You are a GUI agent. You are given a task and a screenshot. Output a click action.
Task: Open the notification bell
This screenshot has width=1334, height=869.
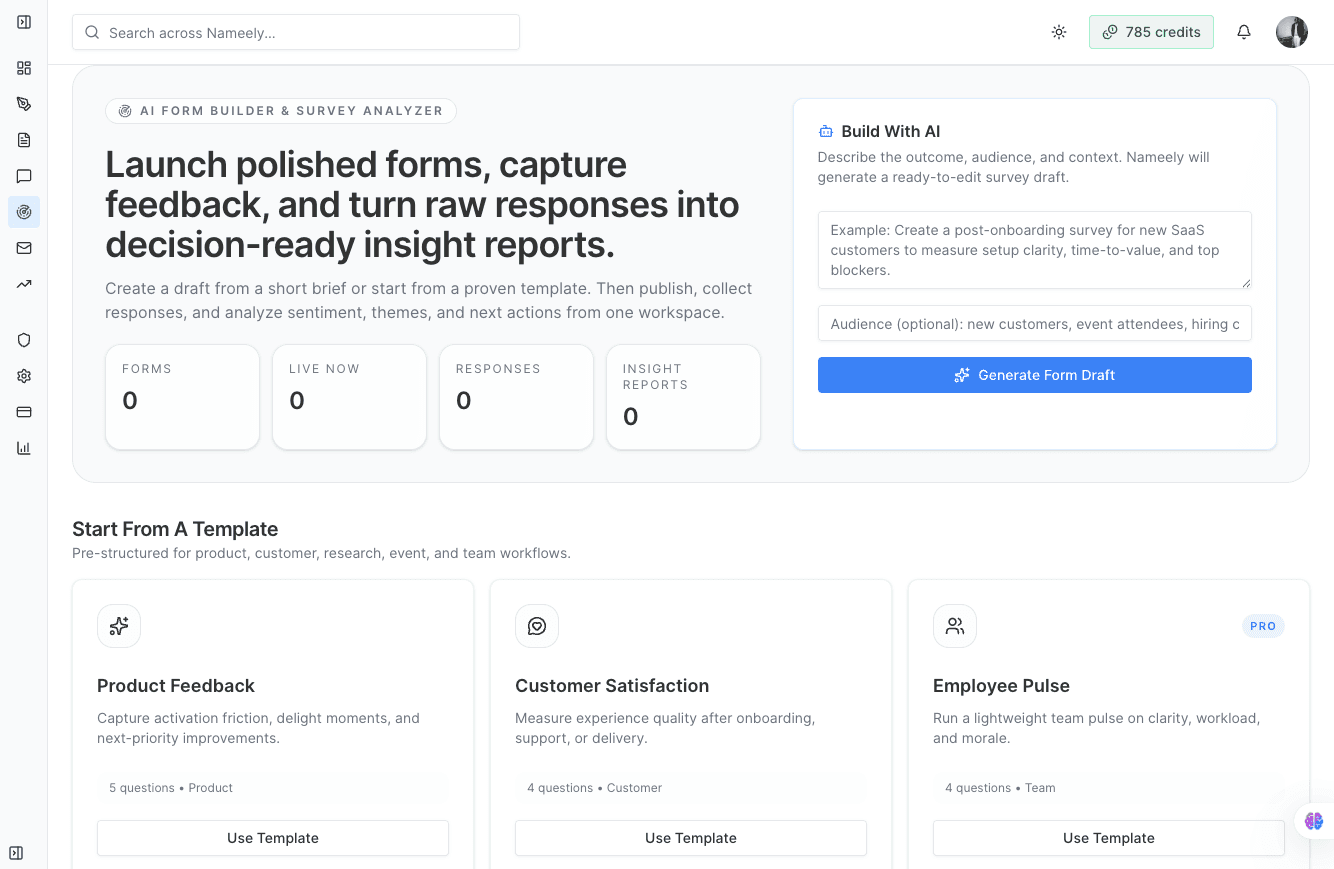(x=1243, y=32)
